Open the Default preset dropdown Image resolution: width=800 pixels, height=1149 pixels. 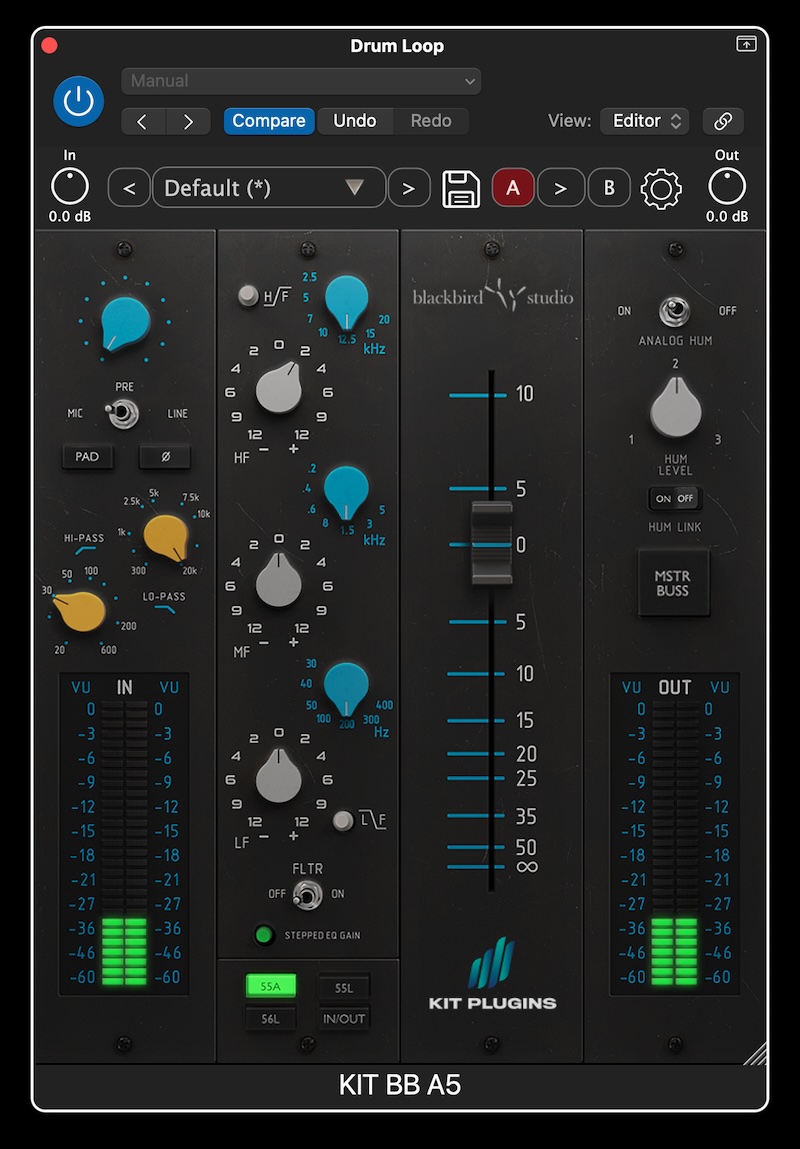pyautogui.click(x=268, y=188)
